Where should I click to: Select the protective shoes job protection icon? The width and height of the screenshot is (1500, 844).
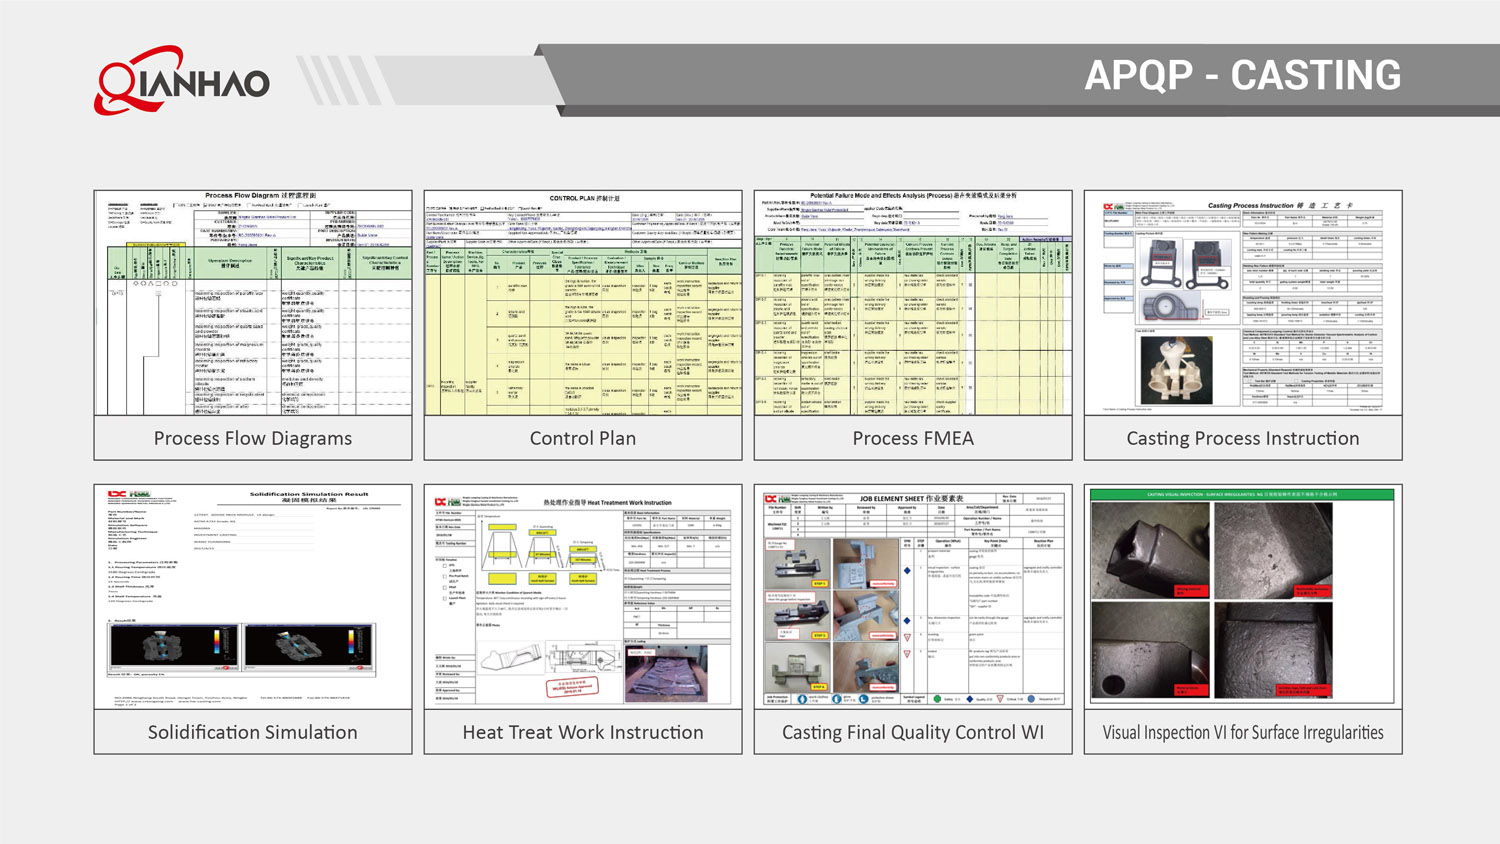pos(863,699)
